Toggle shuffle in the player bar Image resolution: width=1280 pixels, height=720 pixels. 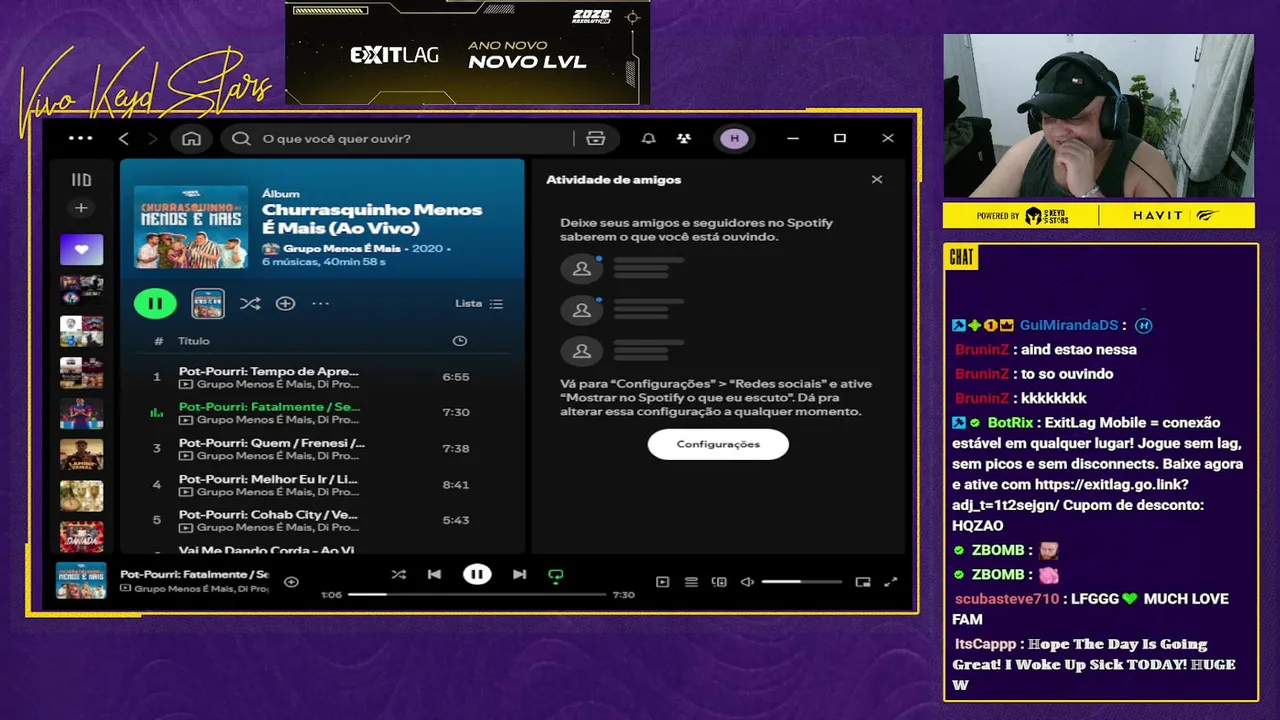[x=398, y=574]
